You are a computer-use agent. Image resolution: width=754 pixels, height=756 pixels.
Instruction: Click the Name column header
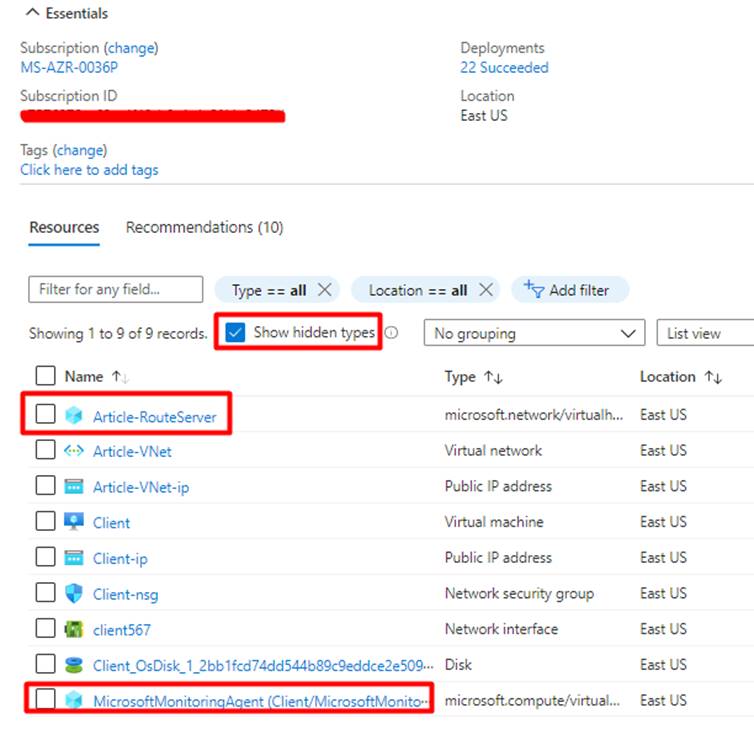(x=84, y=377)
